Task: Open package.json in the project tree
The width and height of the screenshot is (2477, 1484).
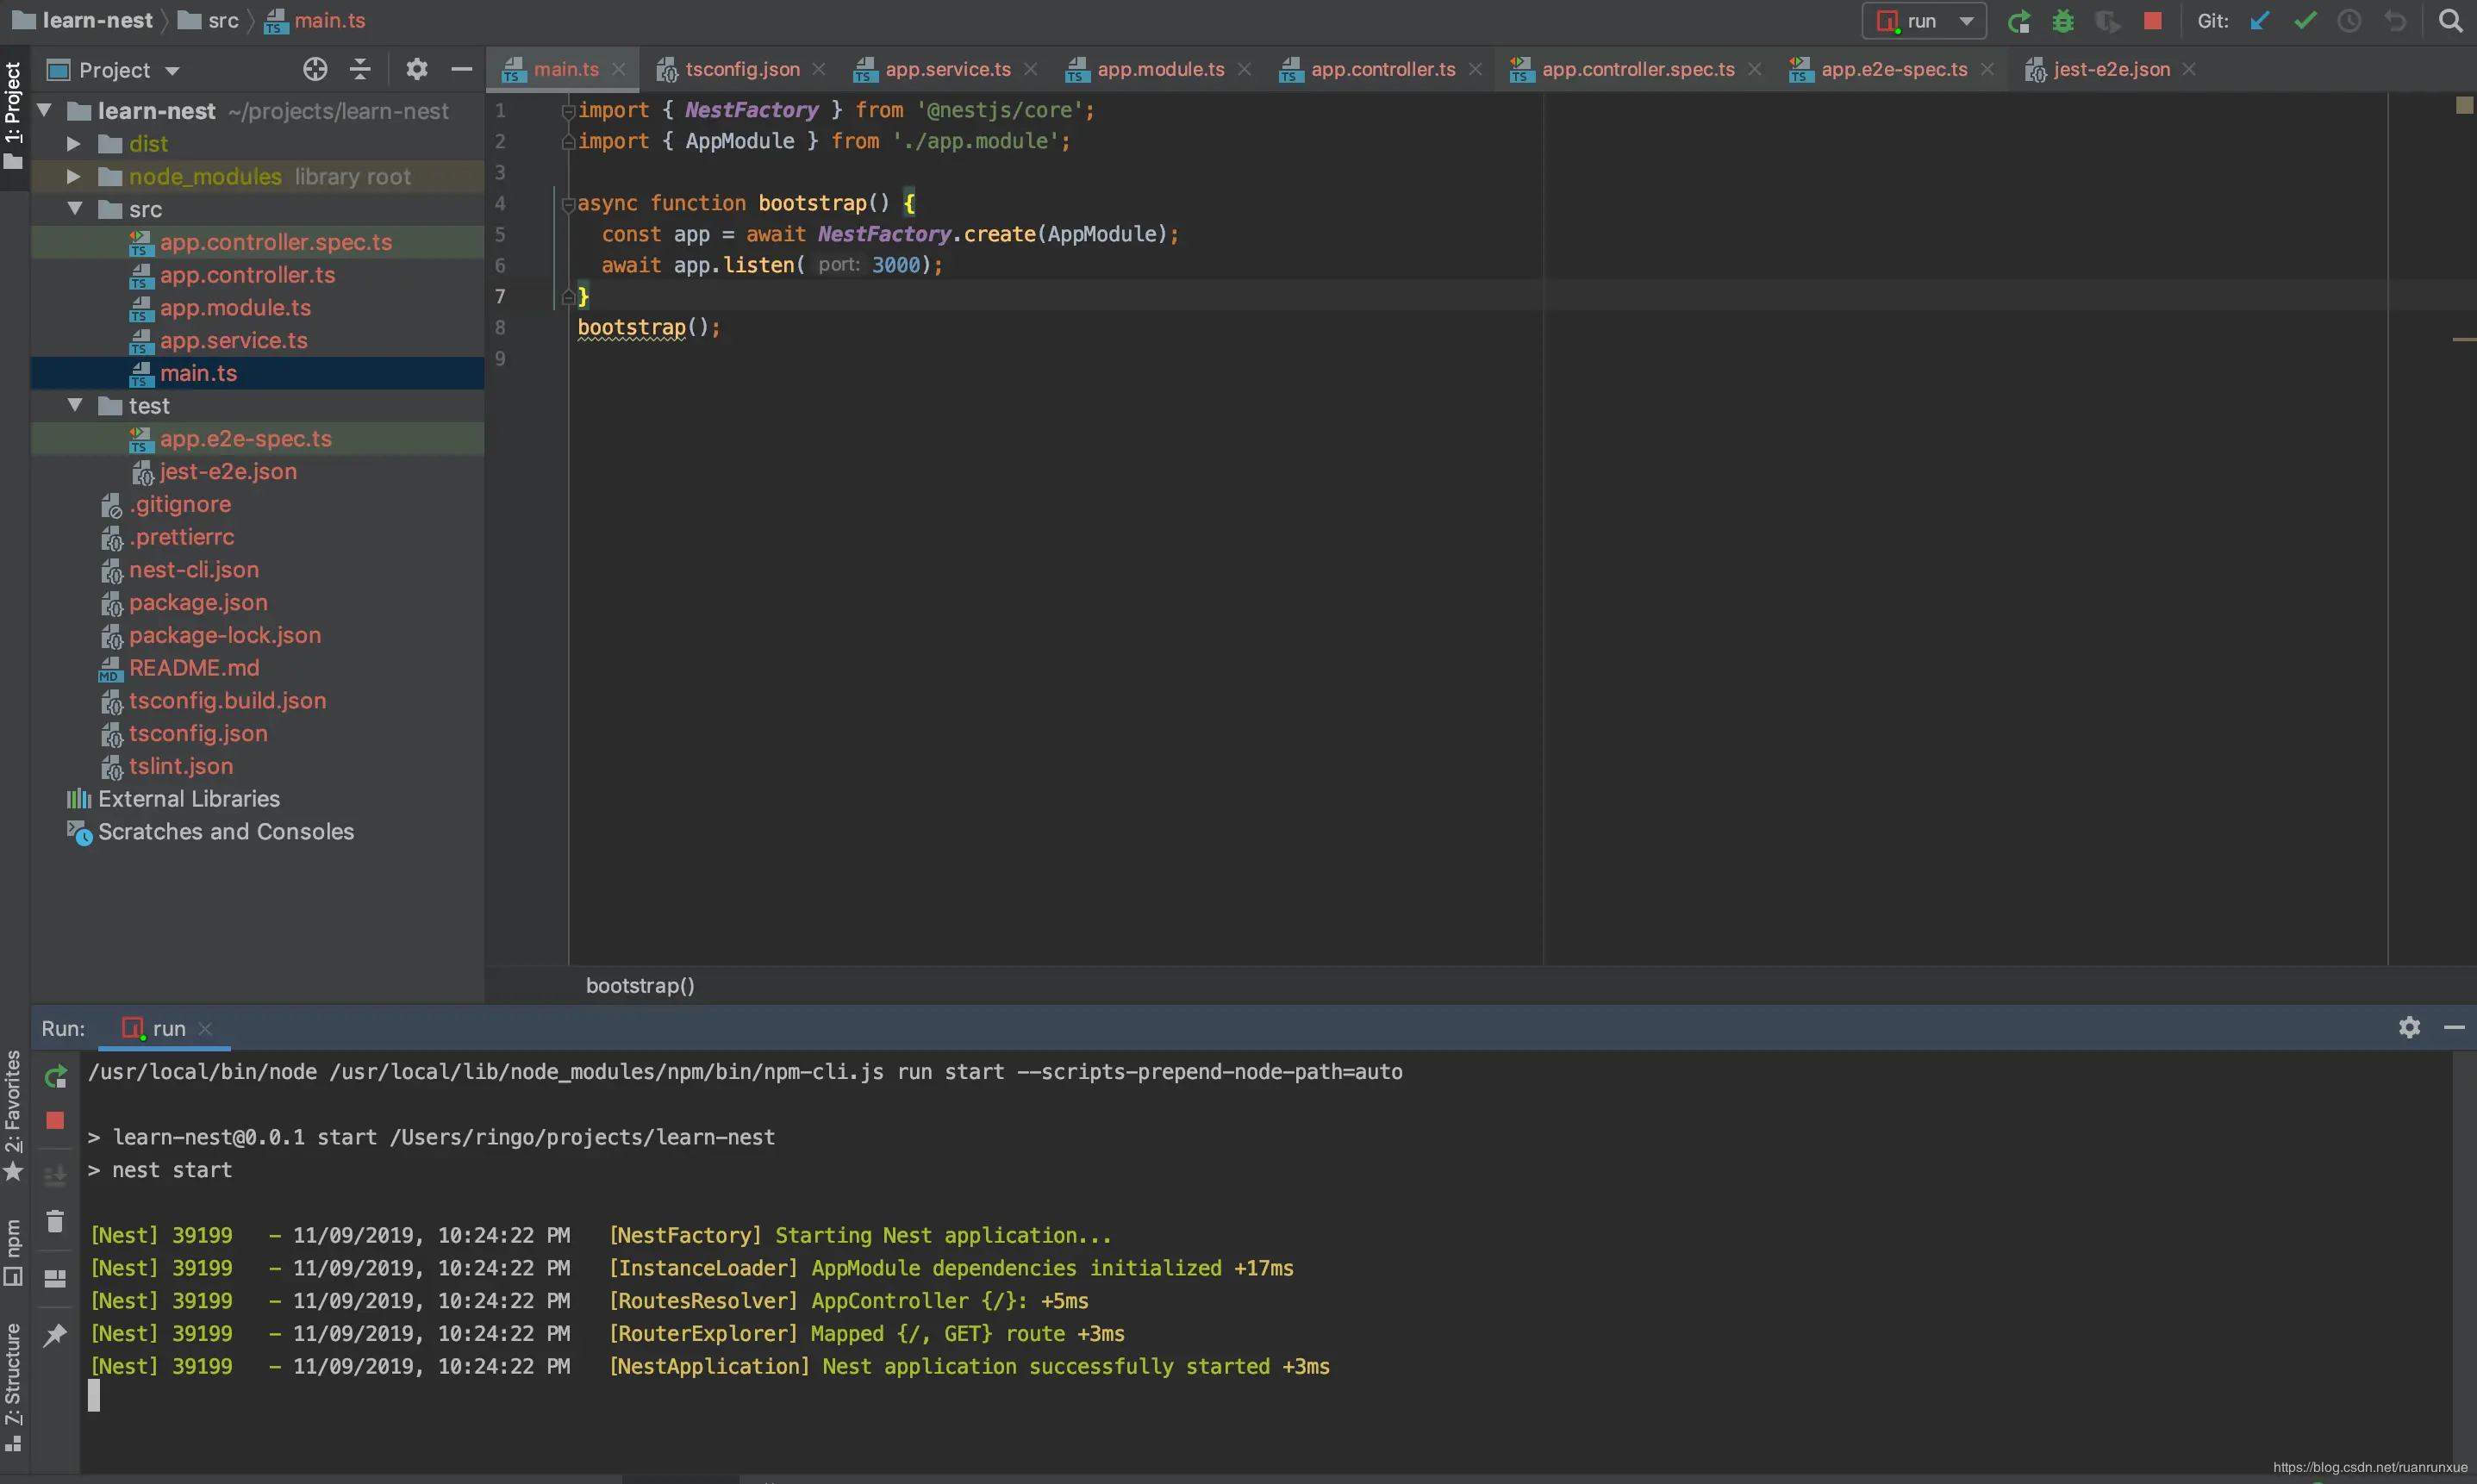Action: (x=198, y=602)
